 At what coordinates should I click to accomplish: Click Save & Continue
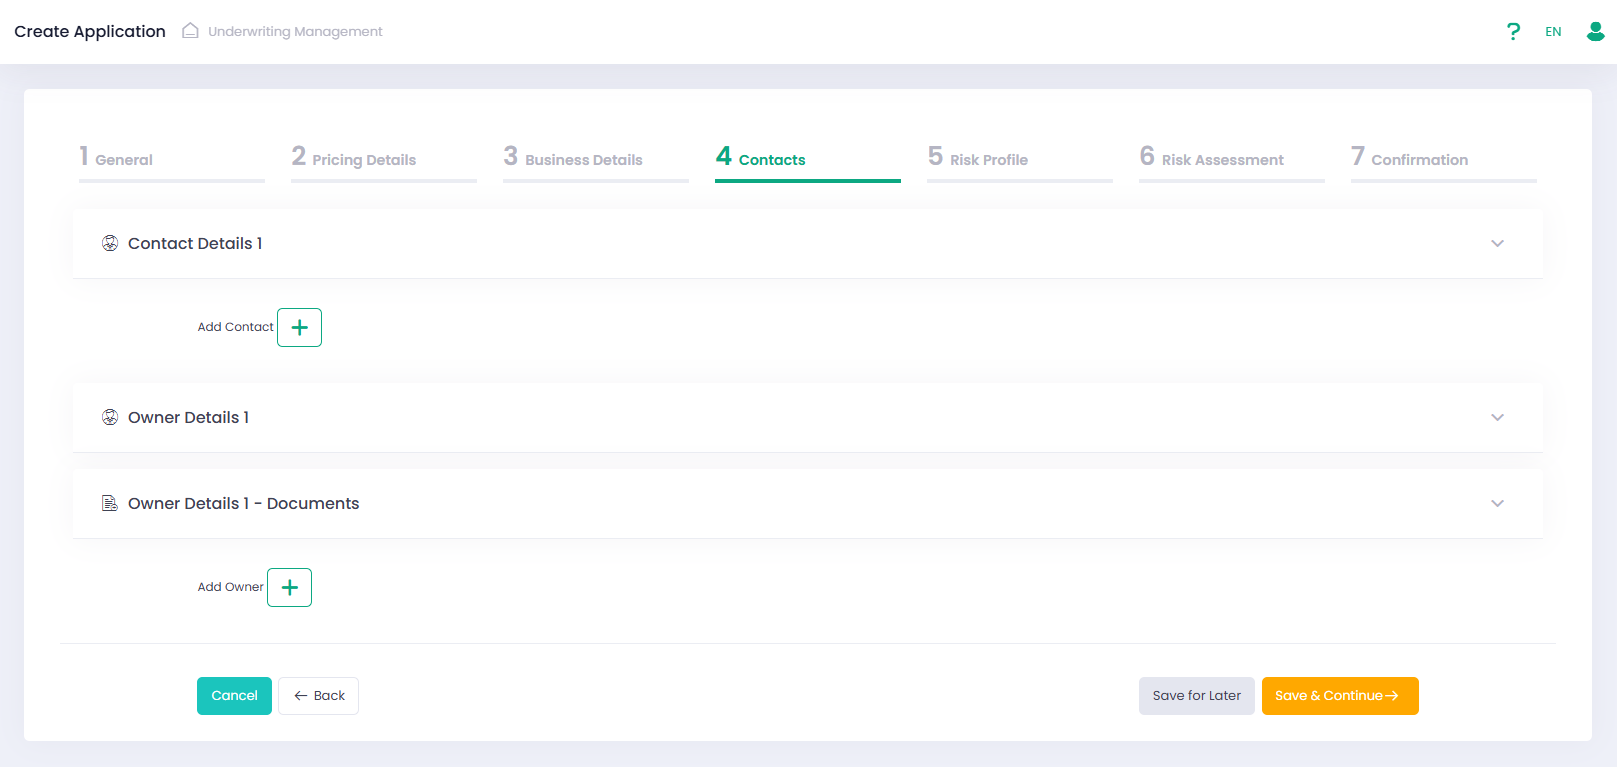tap(1339, 696)
